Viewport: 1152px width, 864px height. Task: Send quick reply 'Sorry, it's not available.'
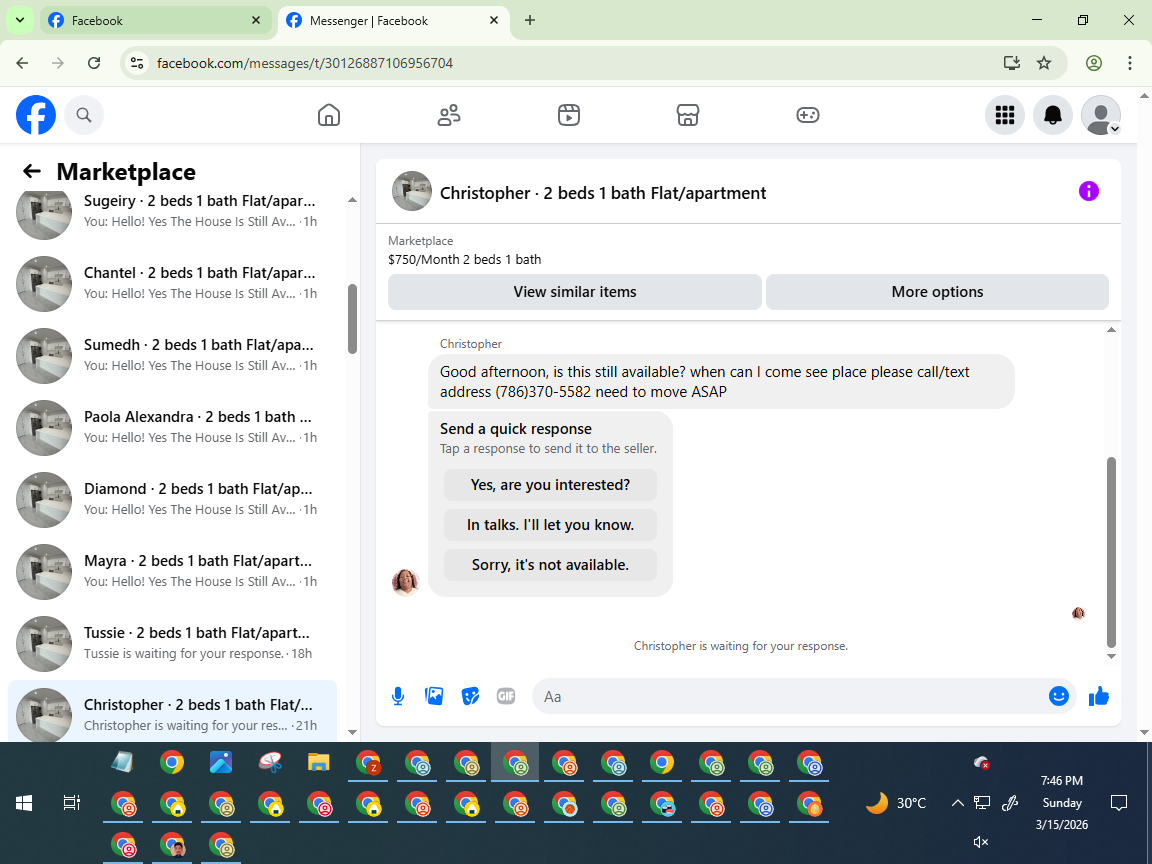[550, 564]
